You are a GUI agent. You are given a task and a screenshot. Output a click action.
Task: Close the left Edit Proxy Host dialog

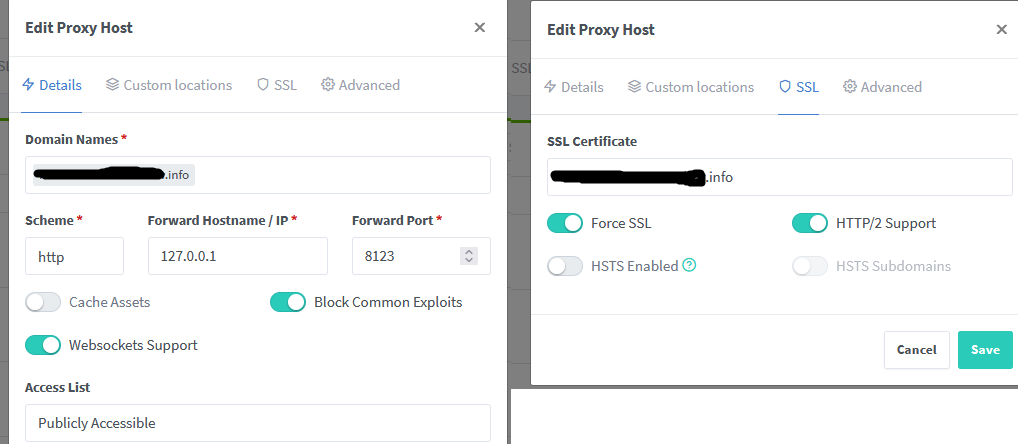(480, 28)
